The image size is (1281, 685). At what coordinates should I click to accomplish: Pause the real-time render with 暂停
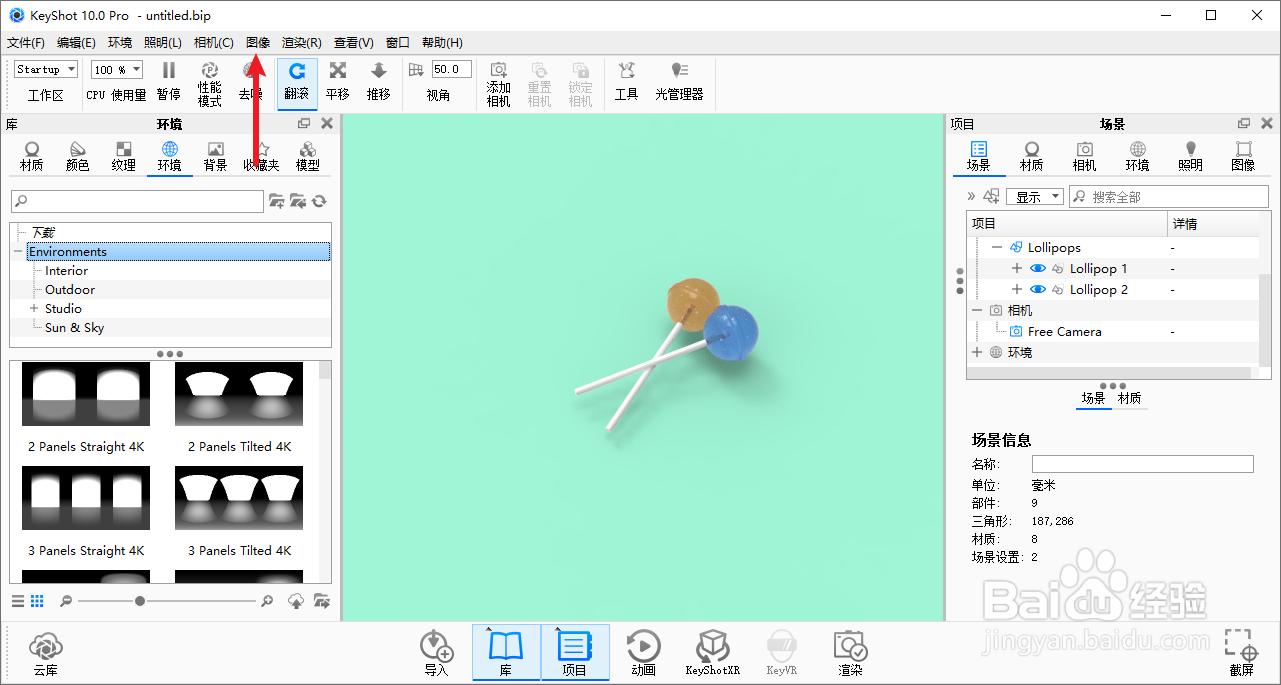pos(169,82)
